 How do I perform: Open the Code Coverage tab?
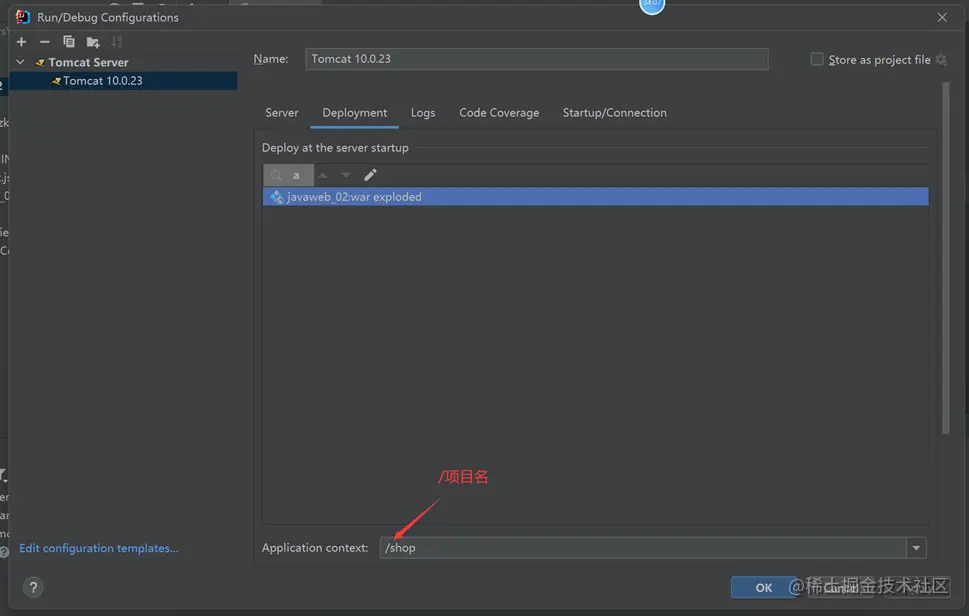(x=499, y=113)
